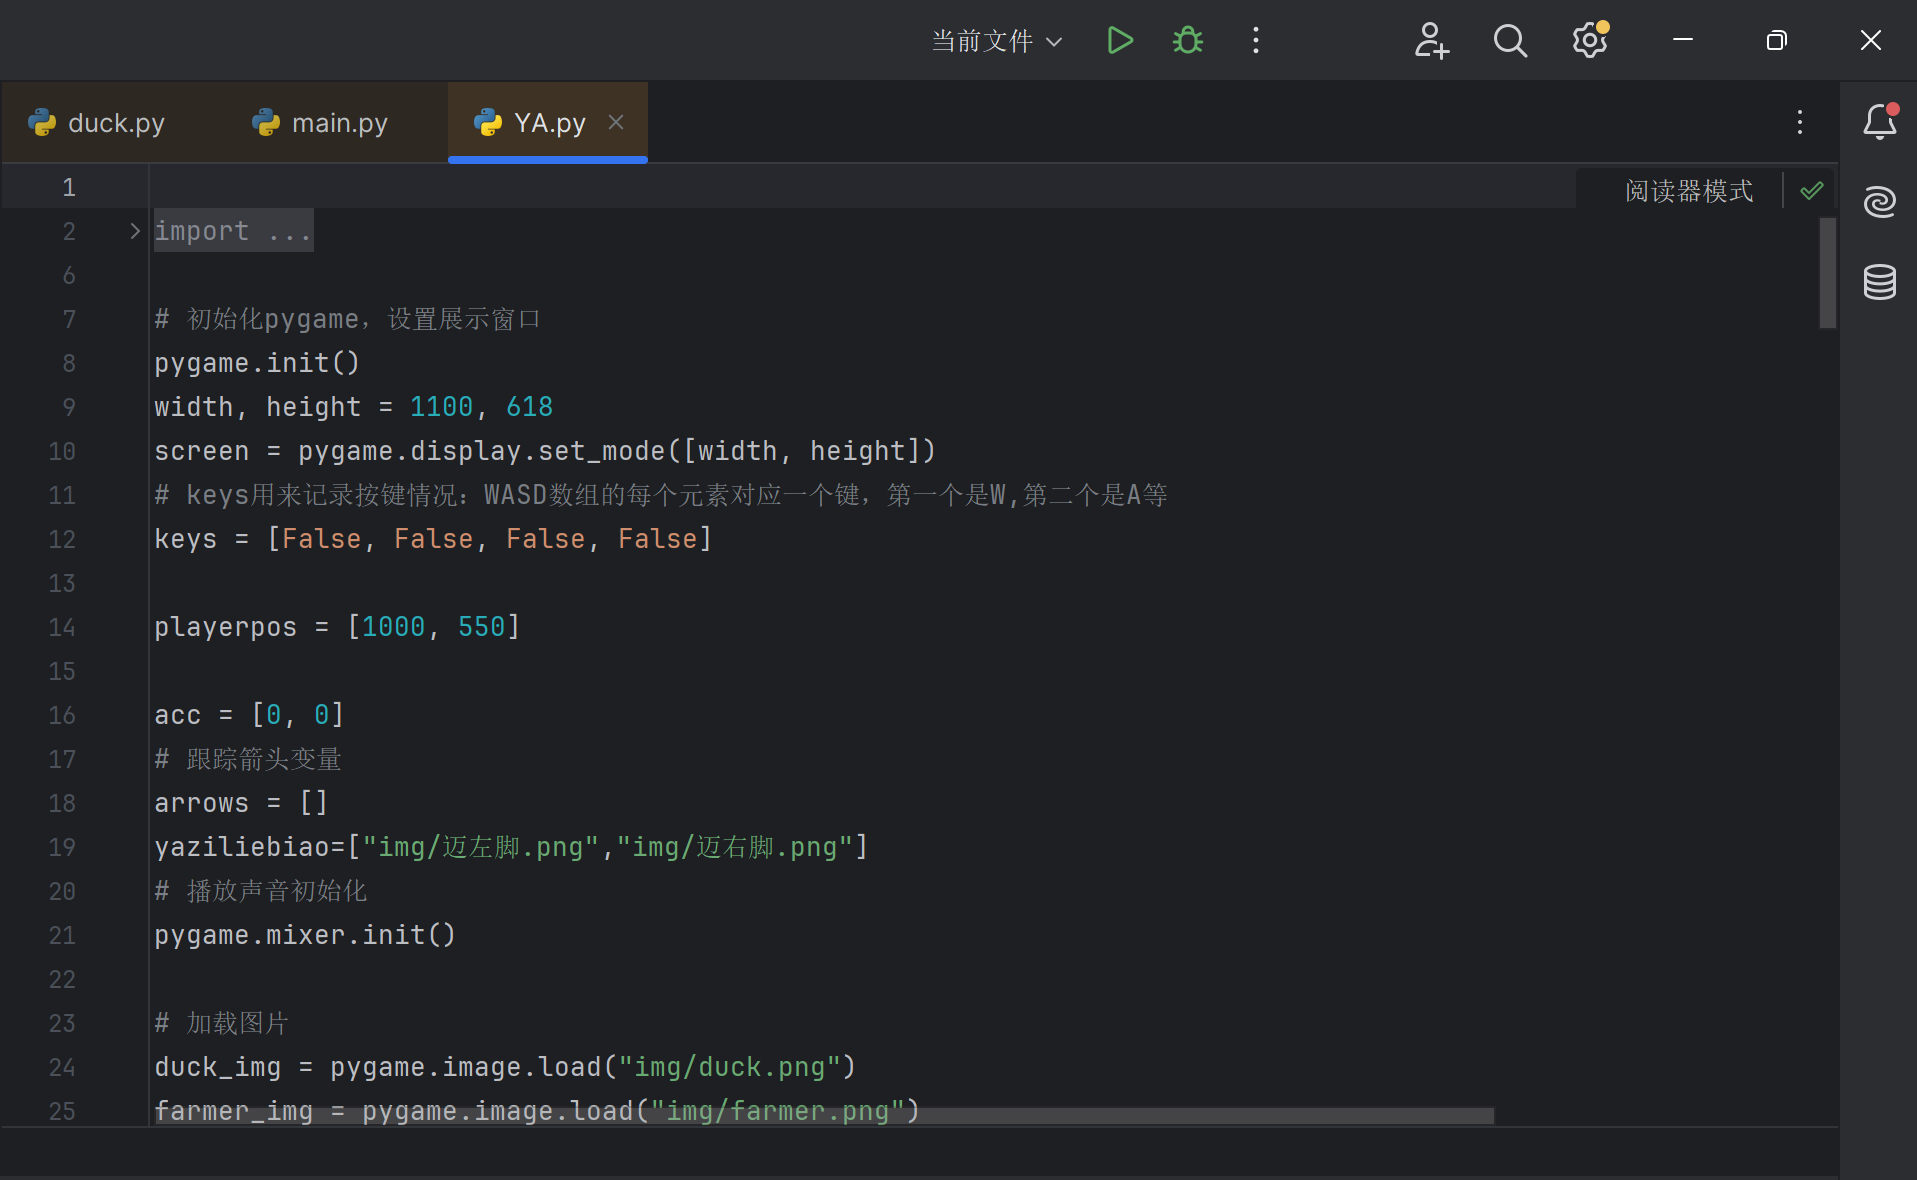The width and height of the screenshot is (1917, 1180).
Task: Click the "img/迈右脚.png" string
Action: point(735,847)
